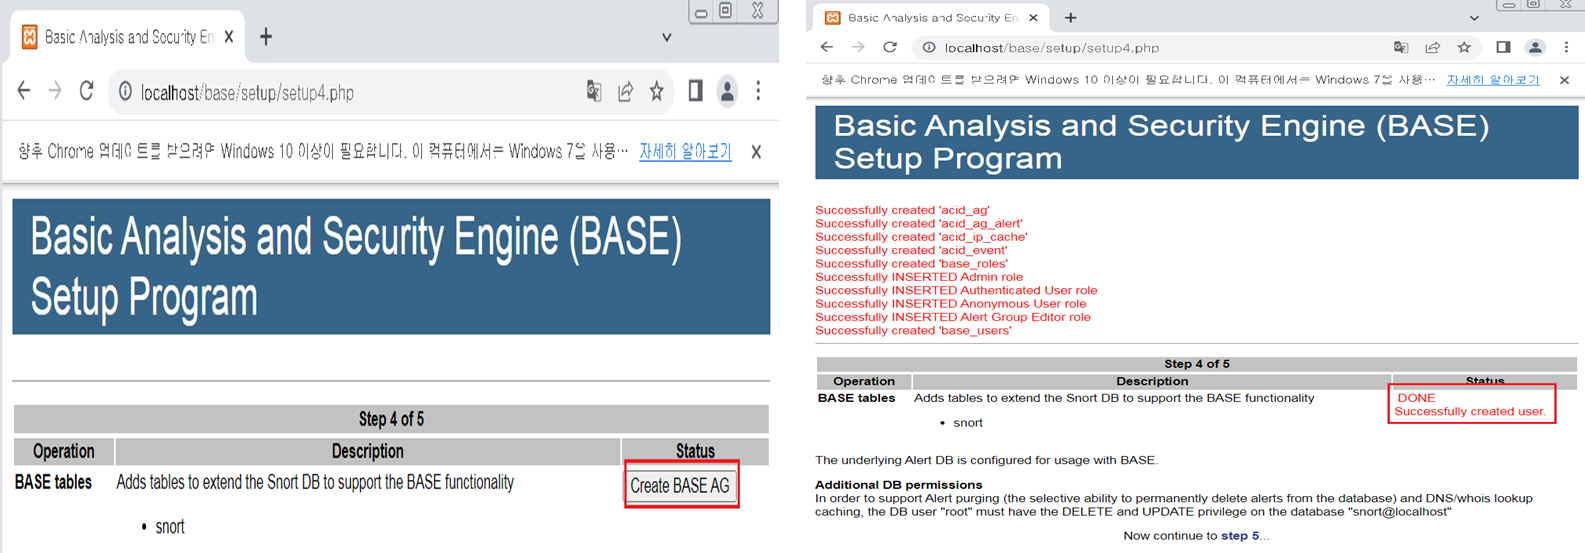1585x553 pixels.
Task: Click right window address bar URL
Action: pyautogui.click(x=1052, y=48)
